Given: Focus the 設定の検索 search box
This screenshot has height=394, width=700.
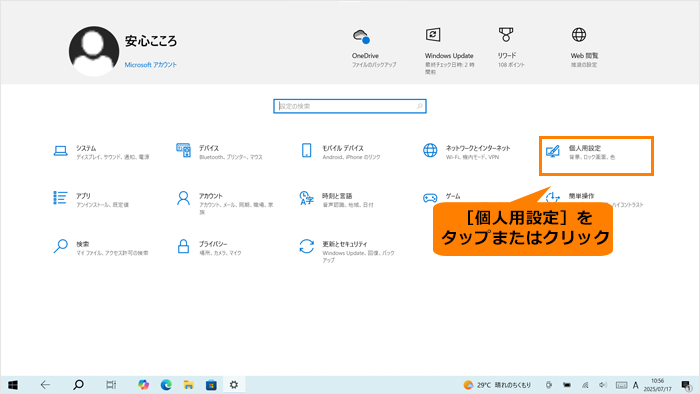Looking at the screenshot, I should [350, 106].
